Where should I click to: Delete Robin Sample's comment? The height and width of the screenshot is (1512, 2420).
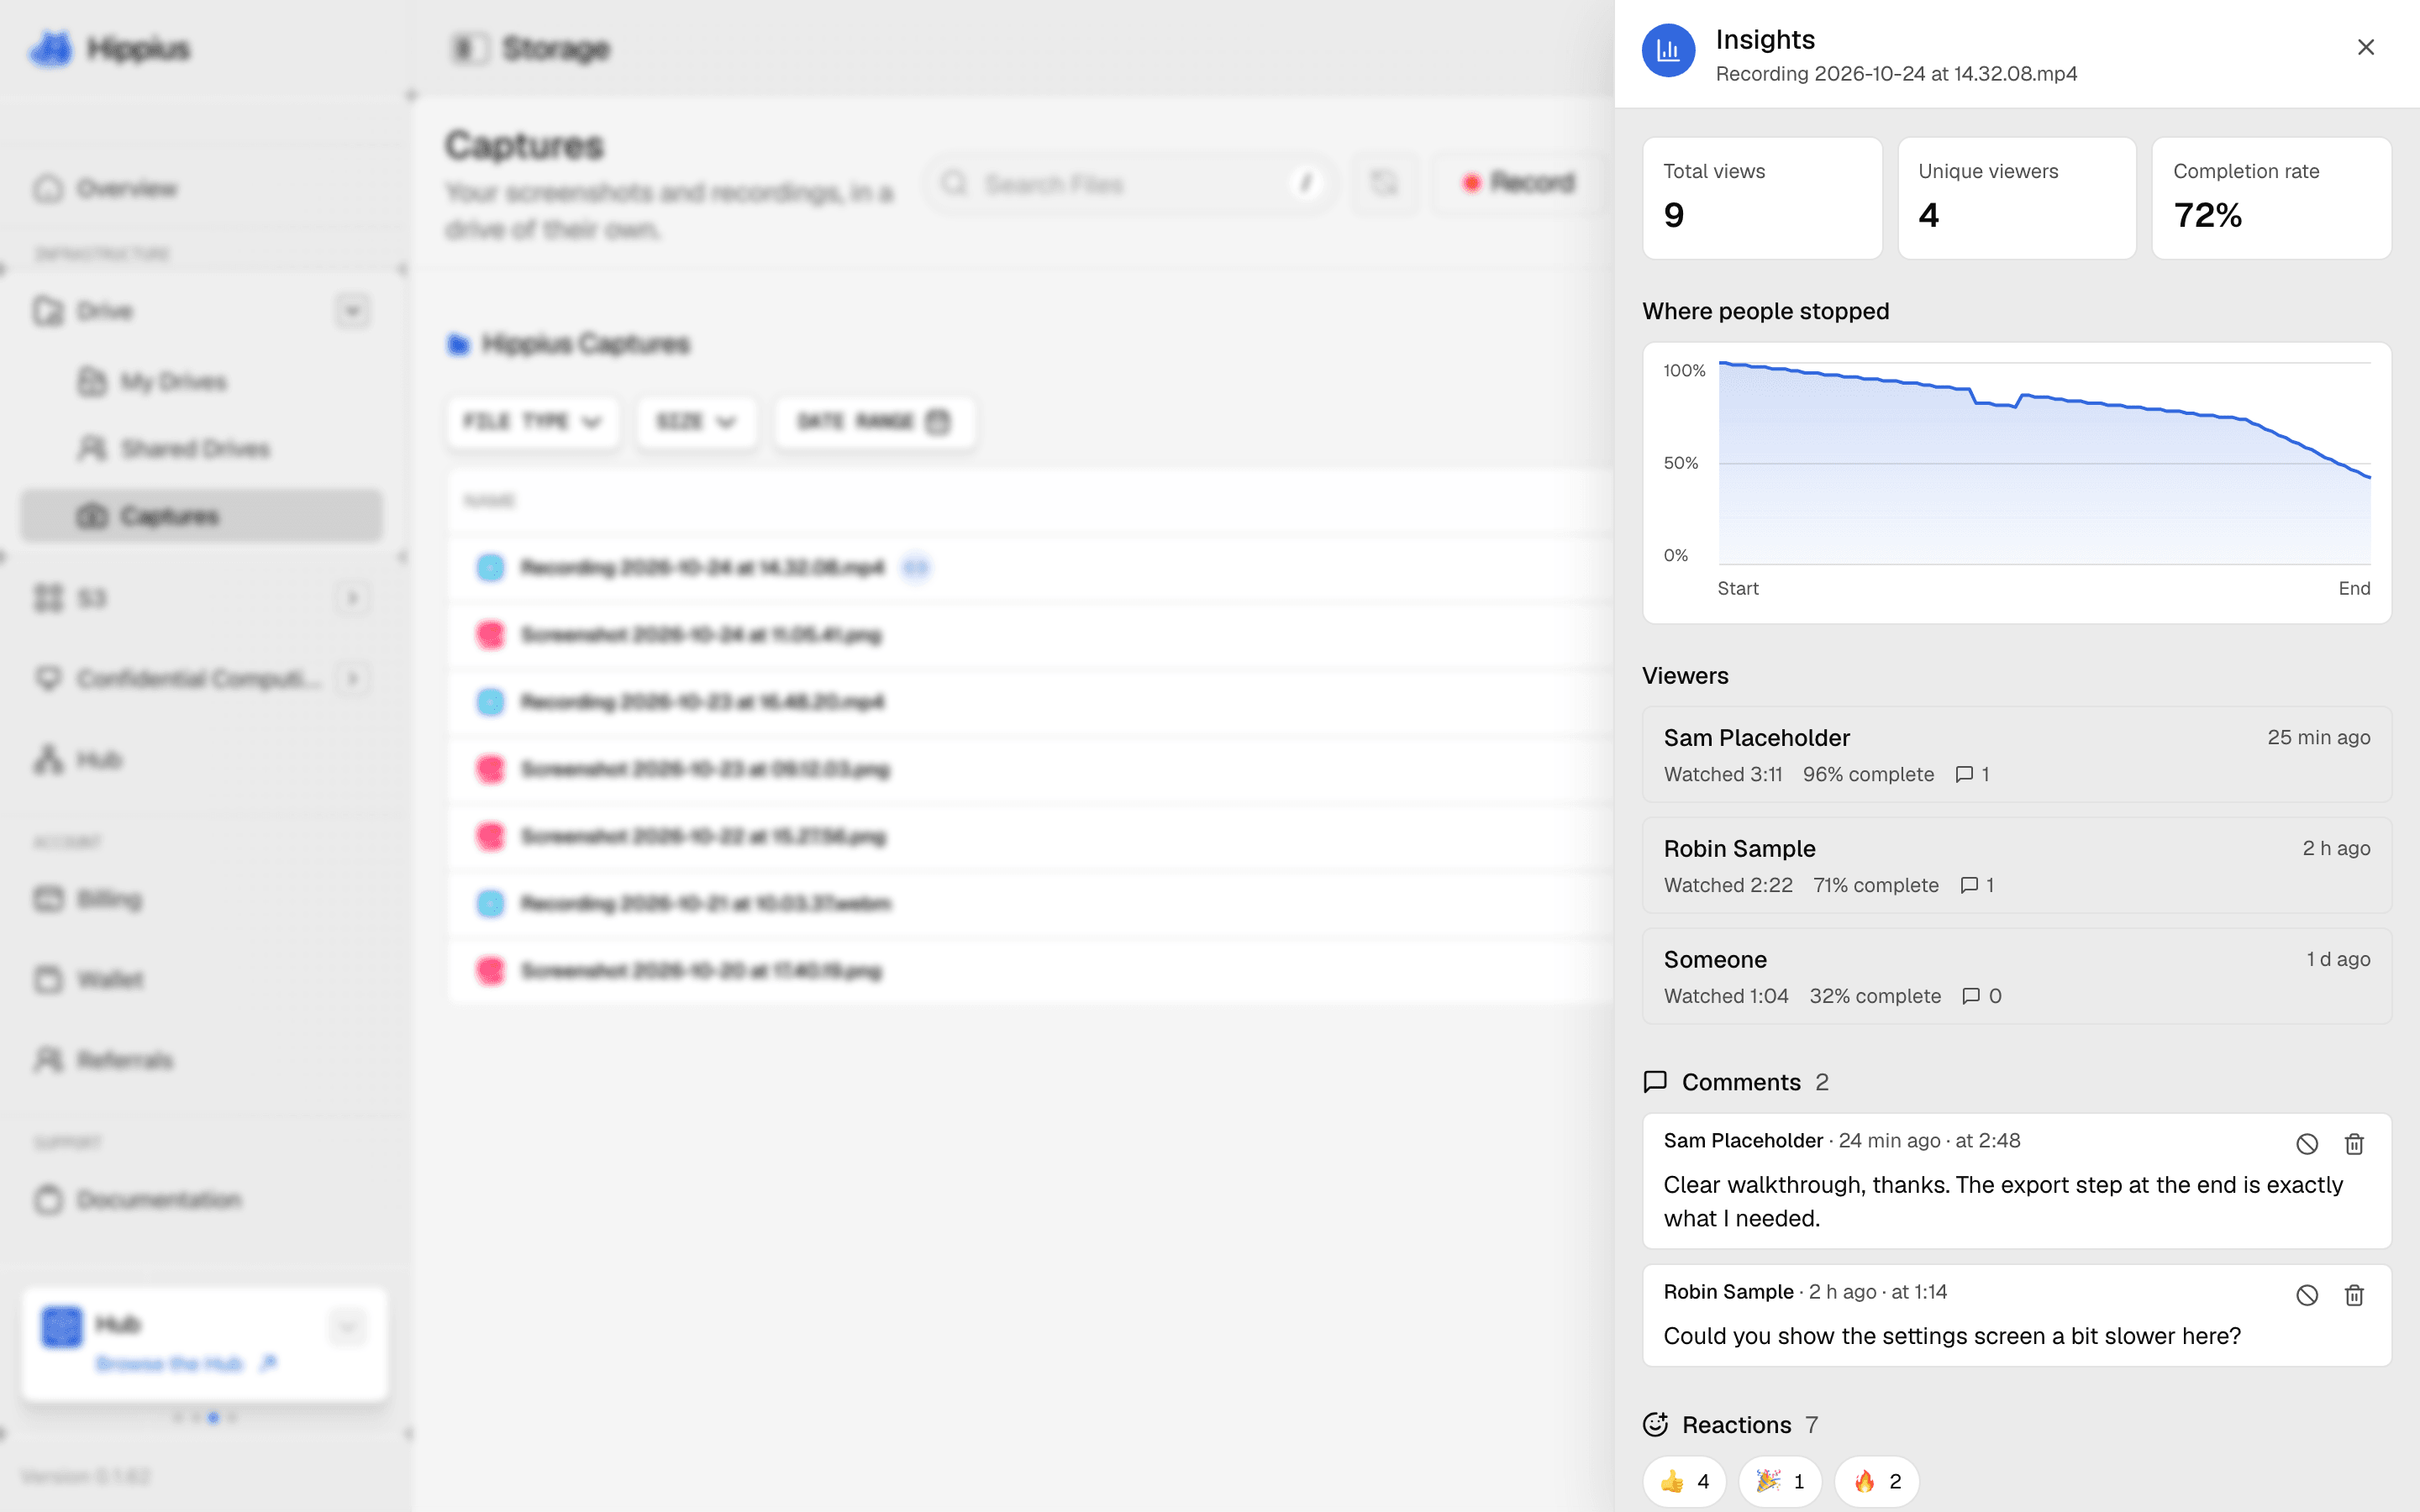[x=2354, y=1295]
